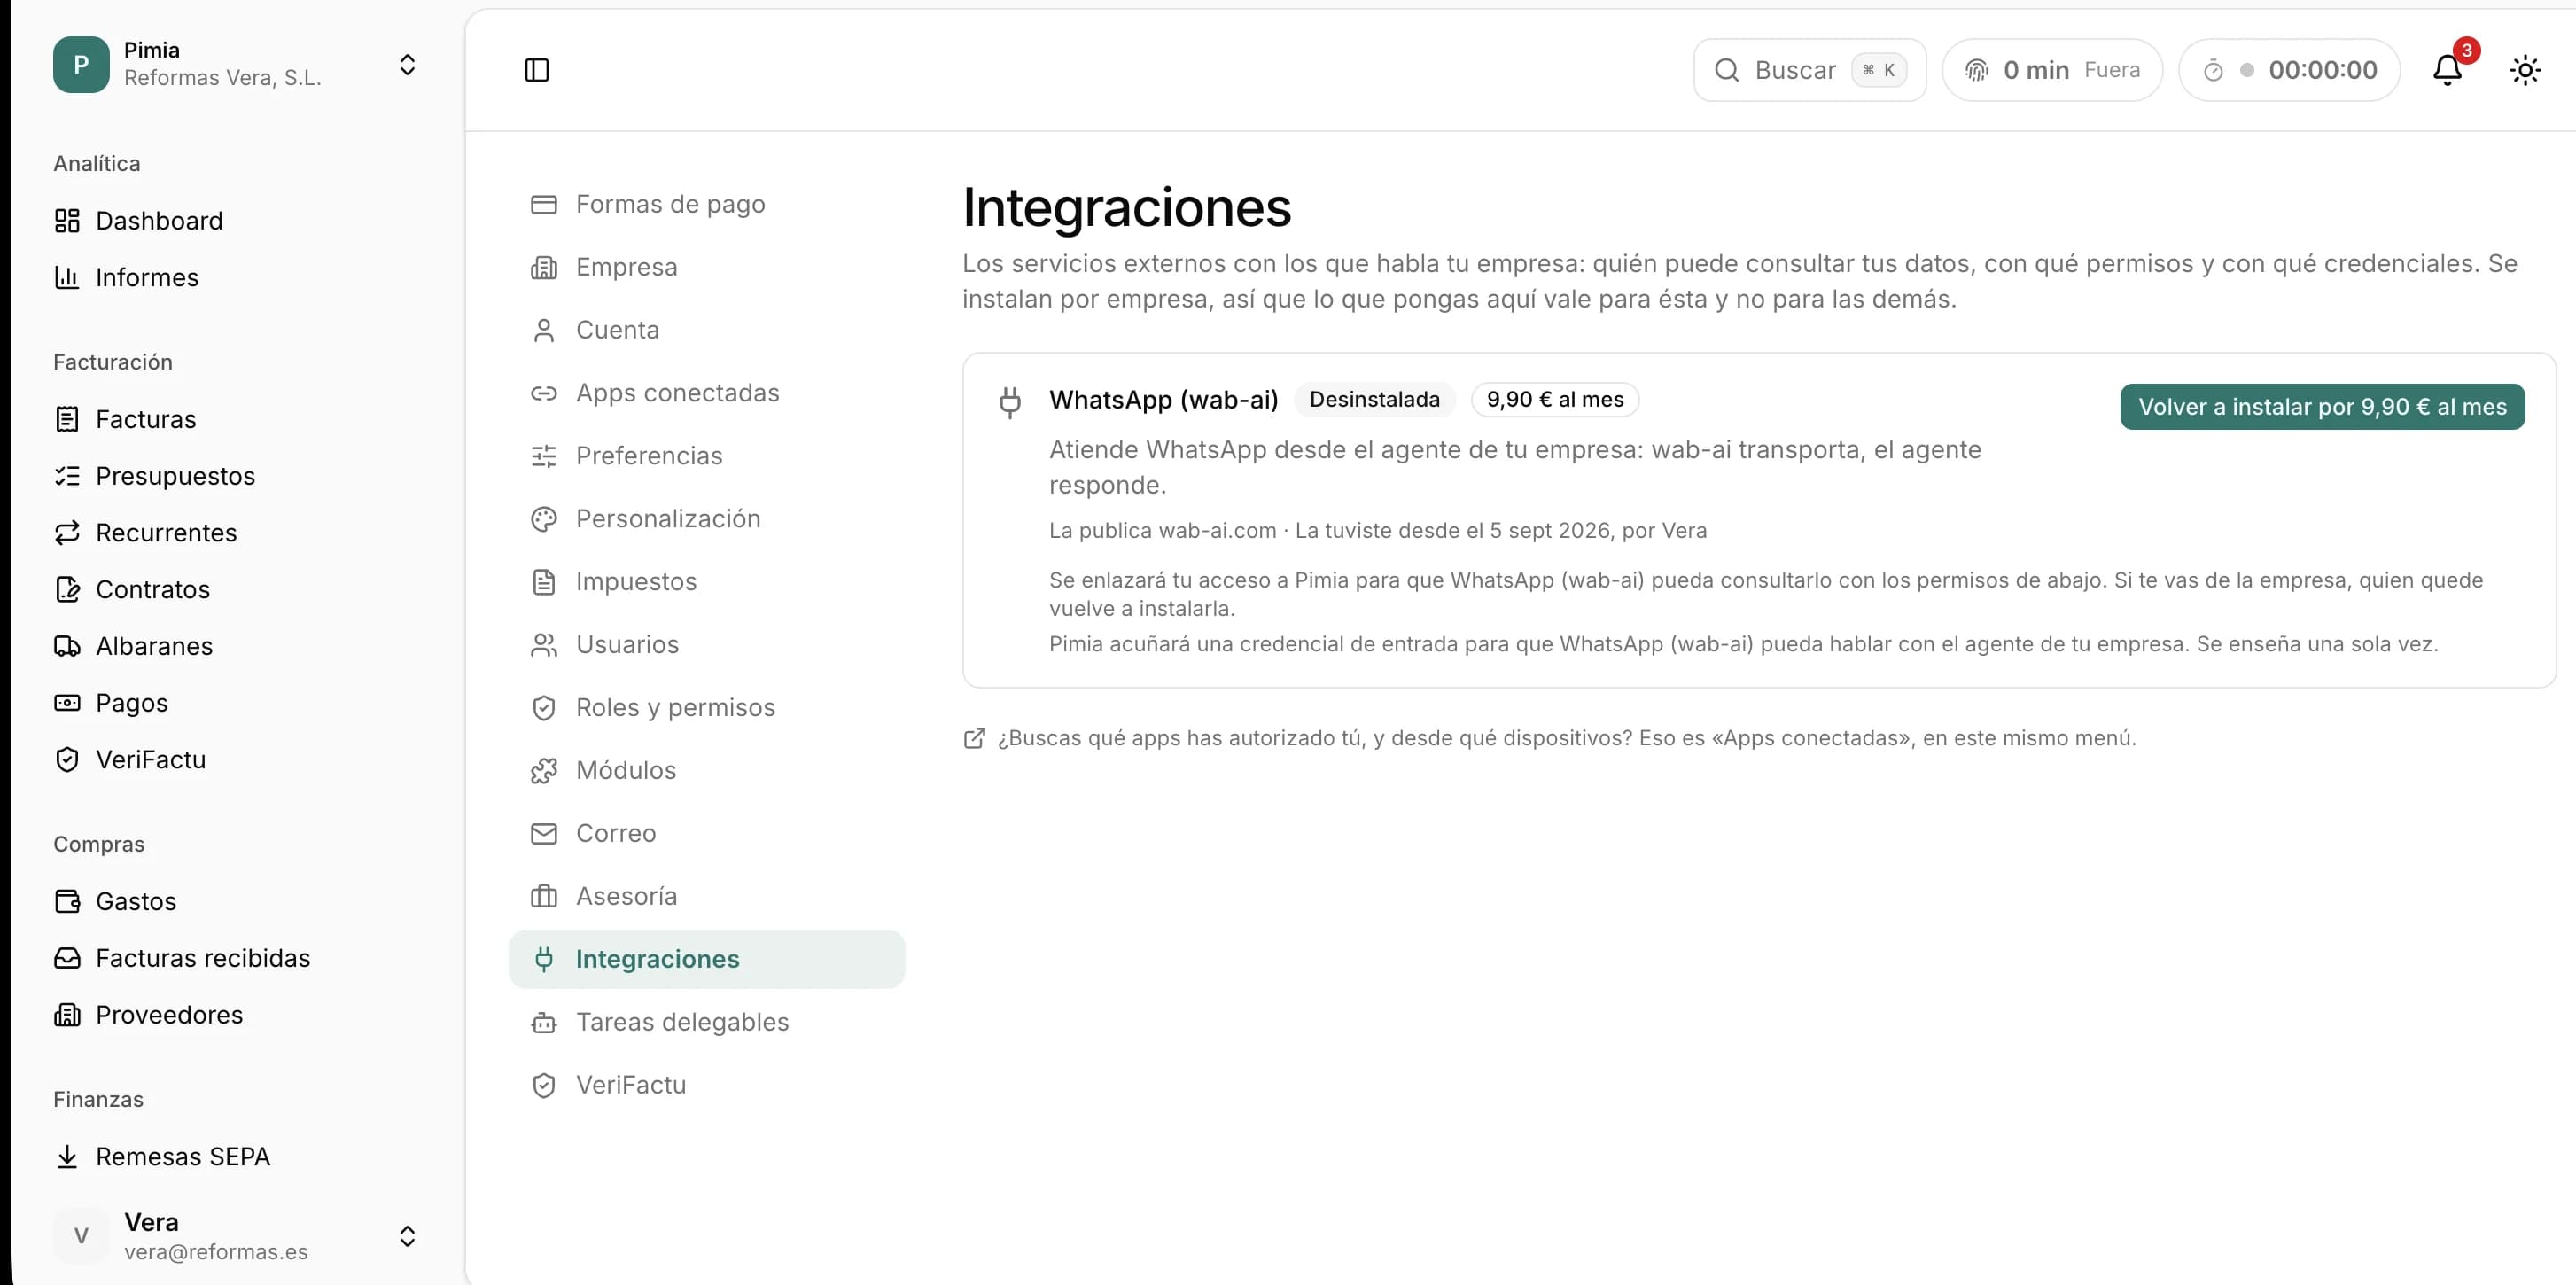Click the Proveedores building icon
Viewport: 2576px width, 1285px height.
point(67,1015)
